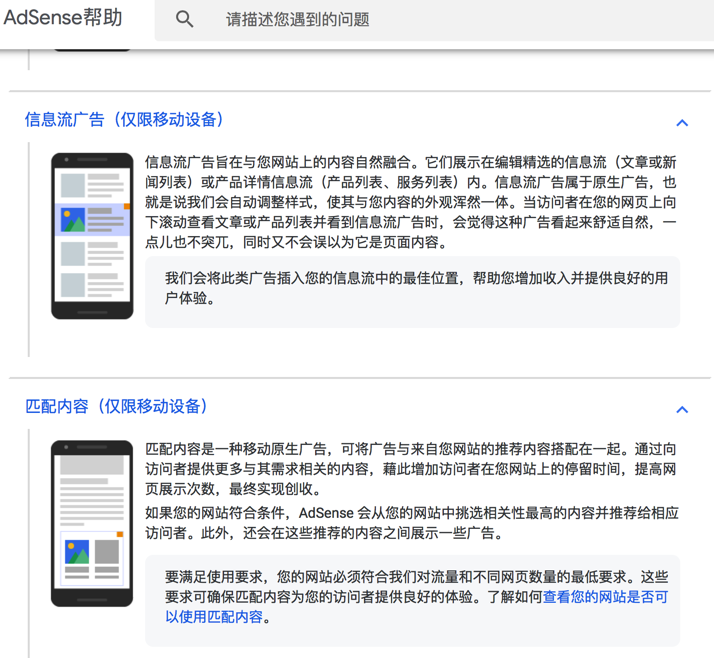Click the 信息流广告(仅限移动设备) heading
This screenshot has width=714, height=658.
coord(125,120)
